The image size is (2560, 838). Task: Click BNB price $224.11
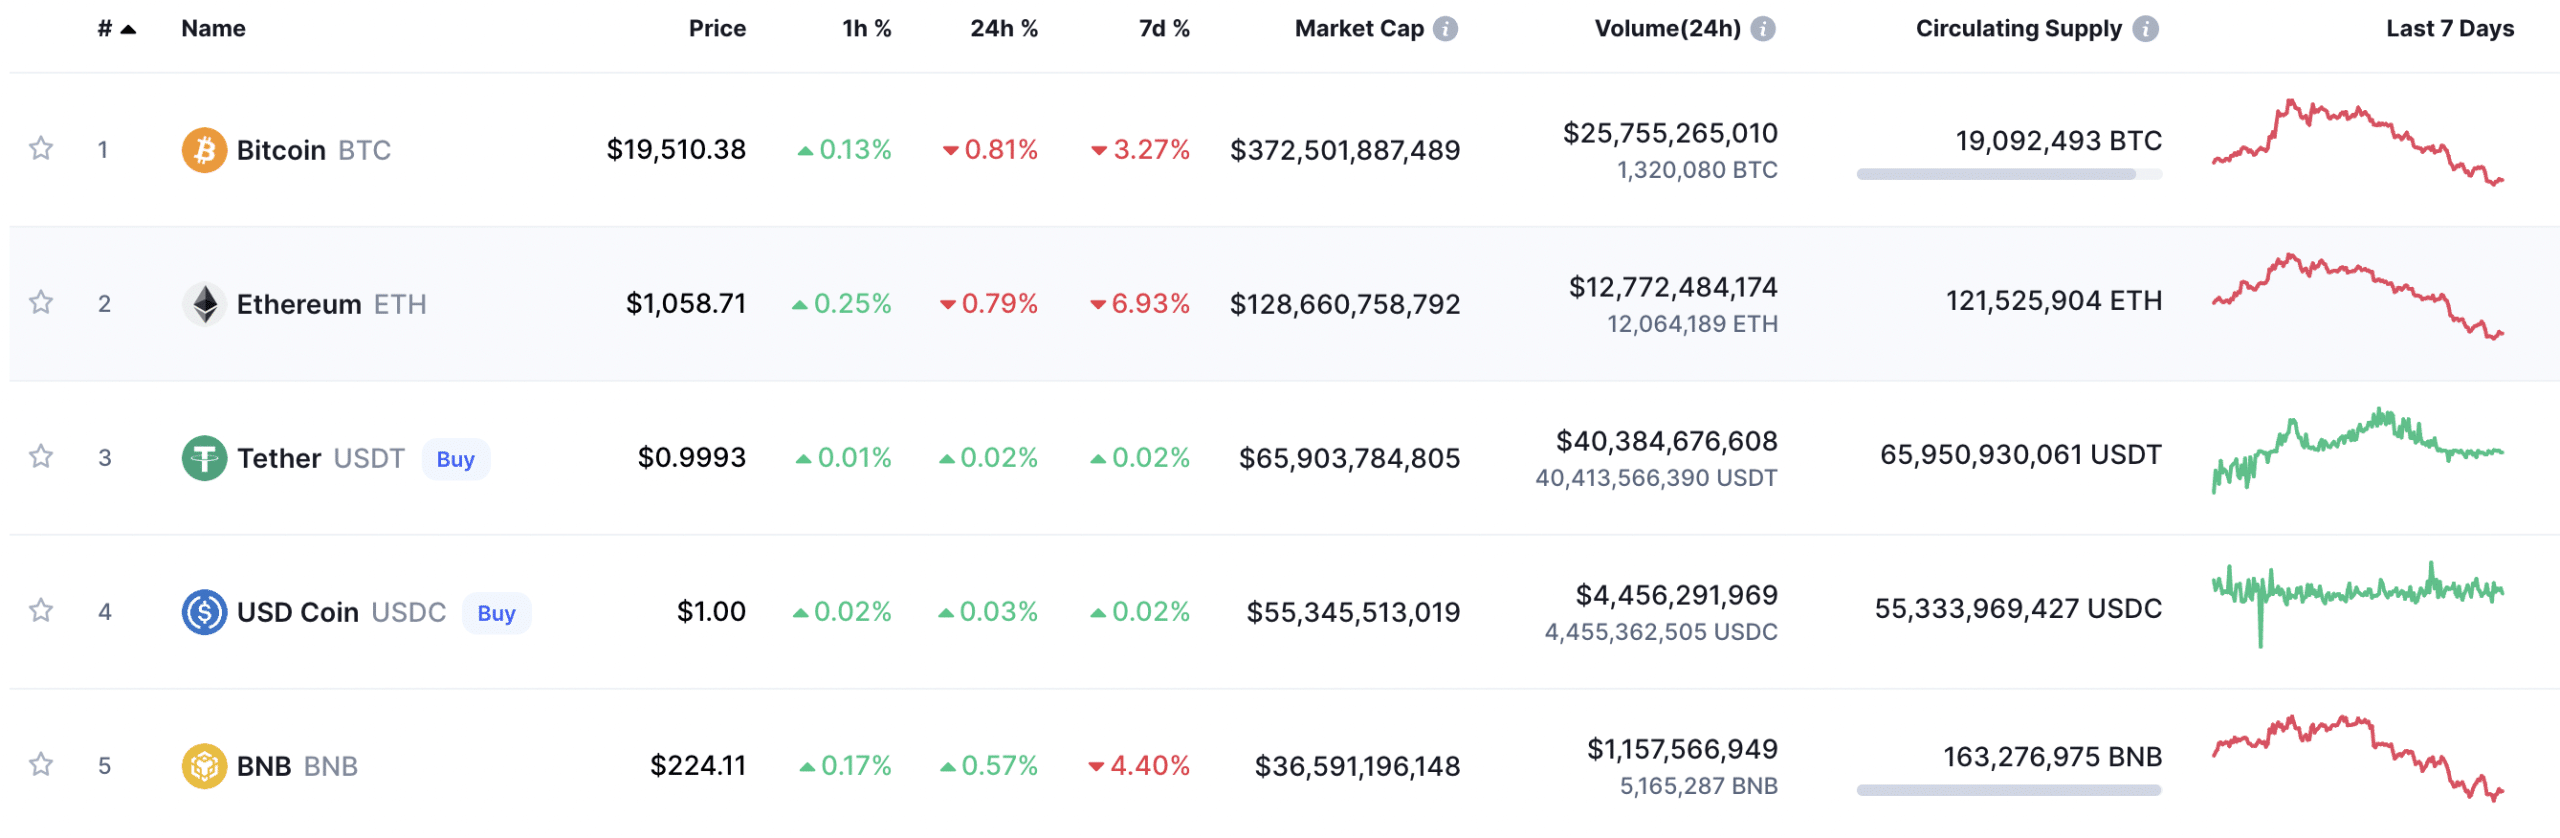[698, 766]
